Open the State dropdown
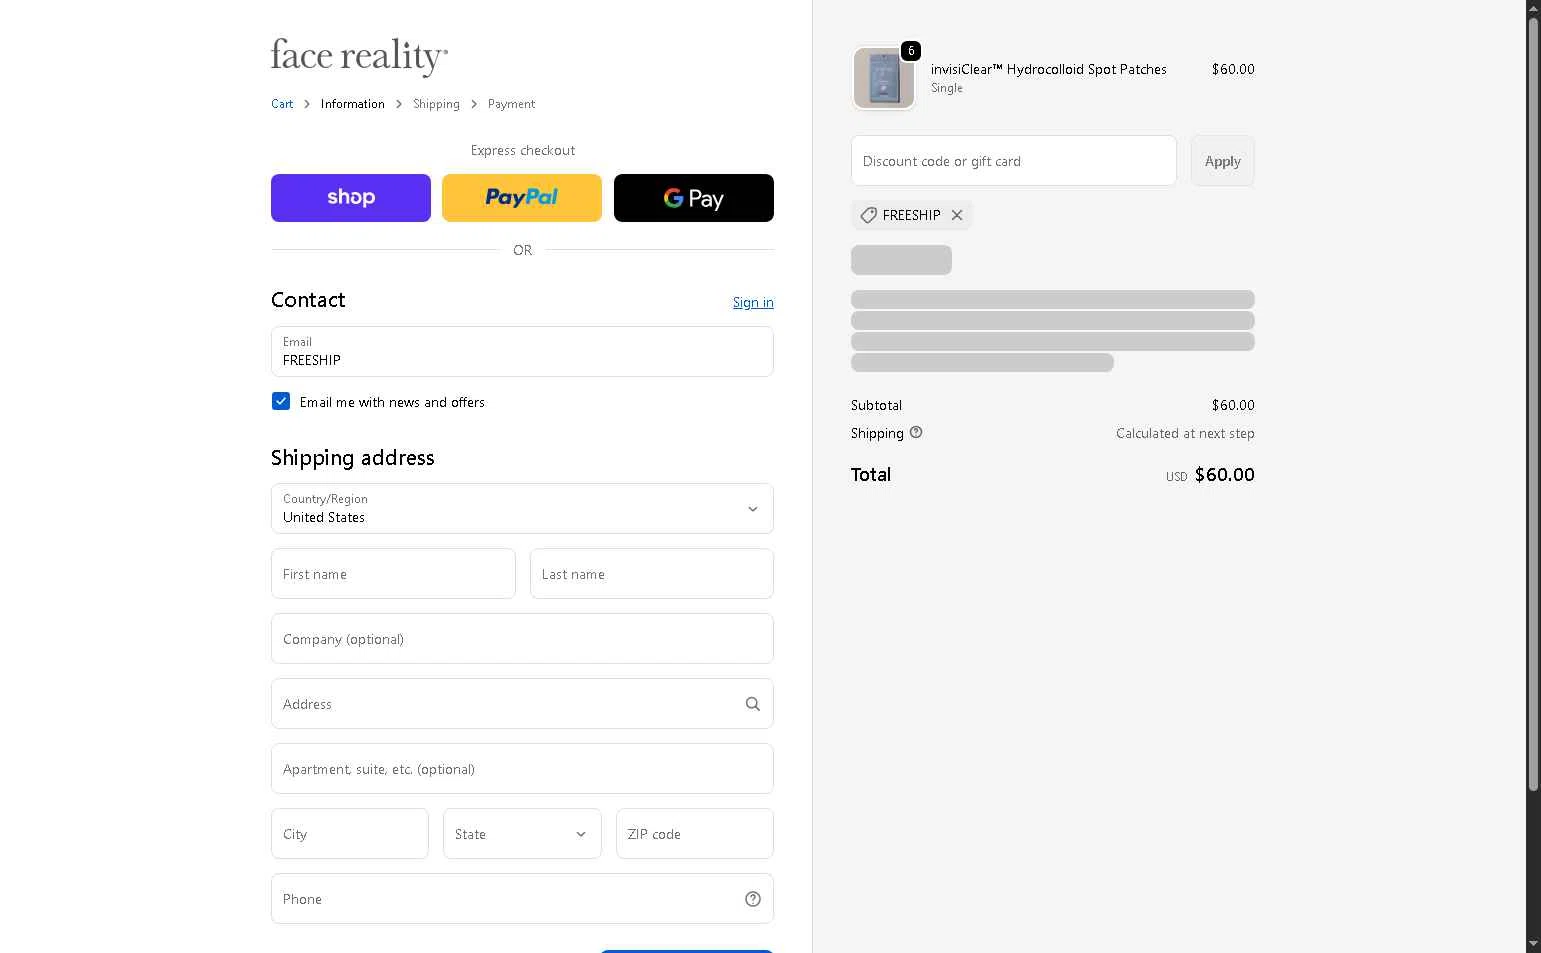Image resolution: width=1541 pixels, height=953 pixels. [x=522, y=834]
